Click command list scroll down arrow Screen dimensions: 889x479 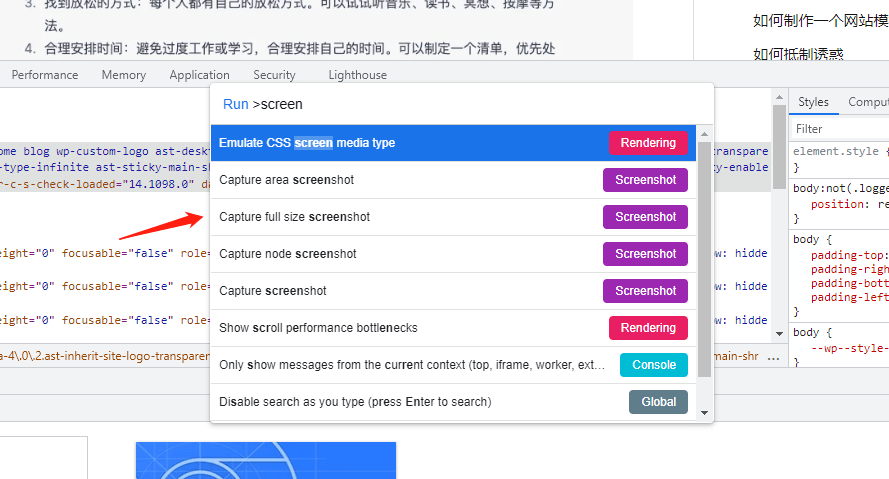(x=704, y=413)
